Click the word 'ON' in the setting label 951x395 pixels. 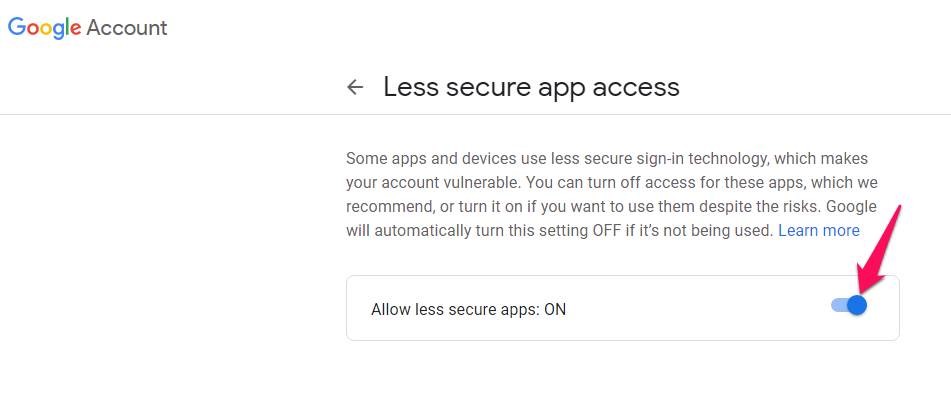555,309
